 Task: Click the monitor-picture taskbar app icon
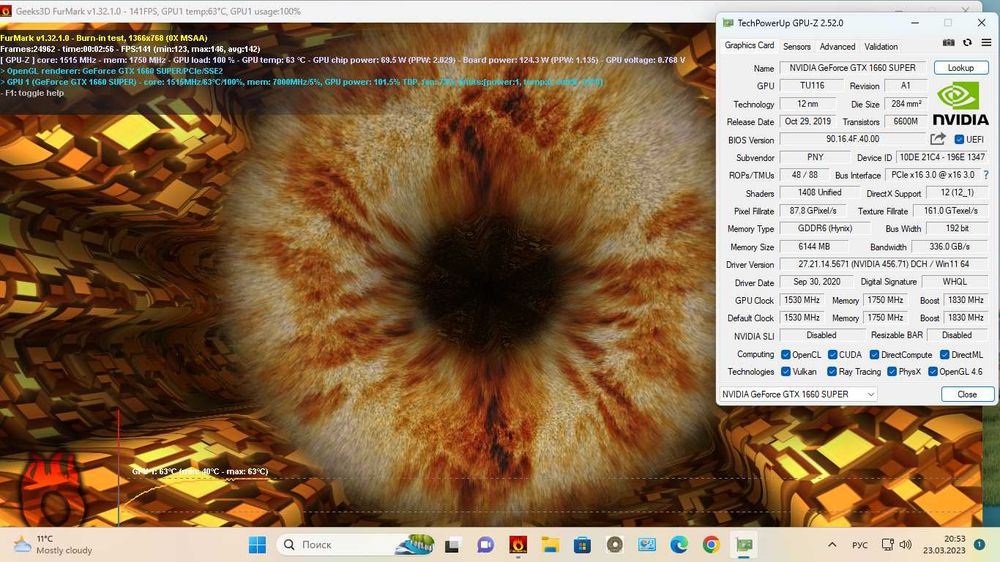(647, 545)
